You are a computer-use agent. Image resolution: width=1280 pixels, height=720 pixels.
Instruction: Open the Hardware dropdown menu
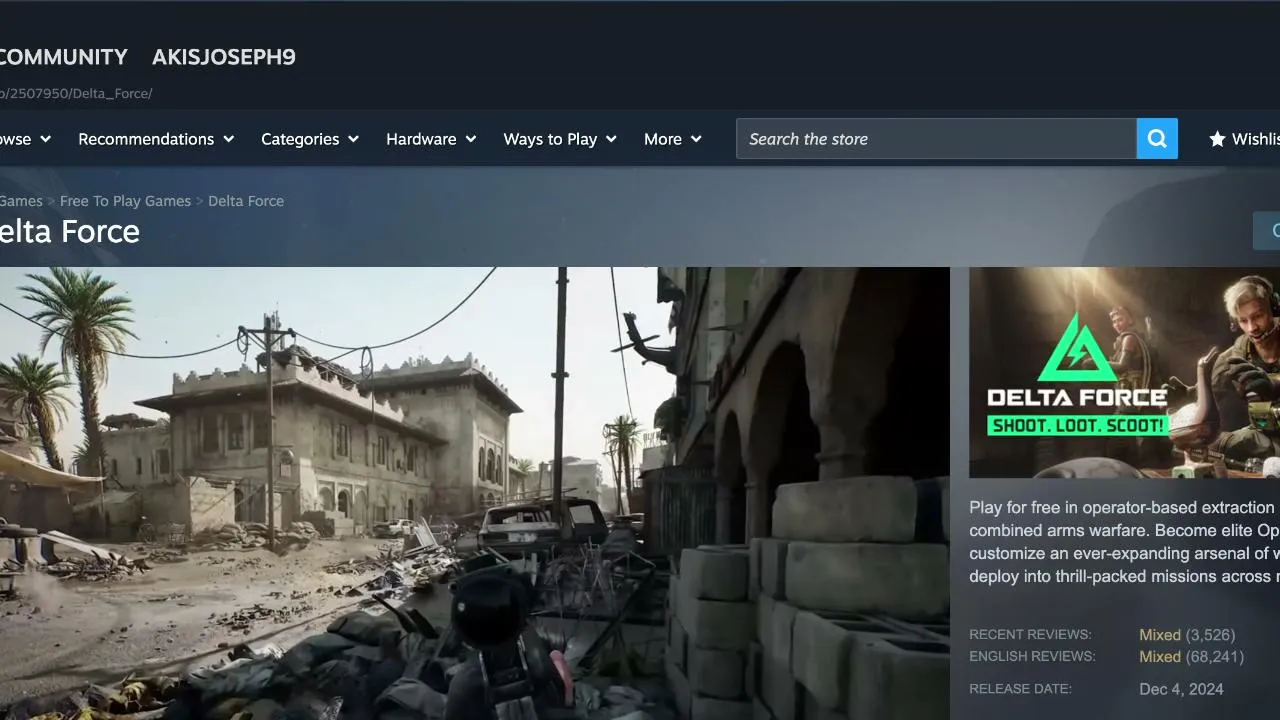tap(431, 139)
